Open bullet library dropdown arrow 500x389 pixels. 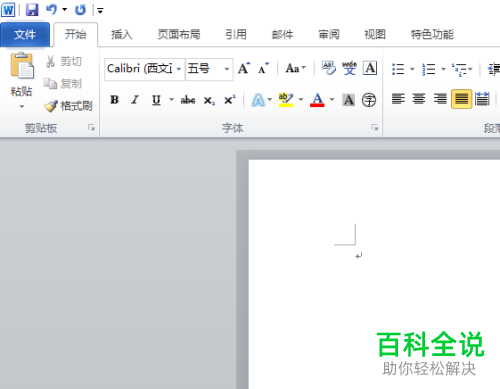(412, 69)
